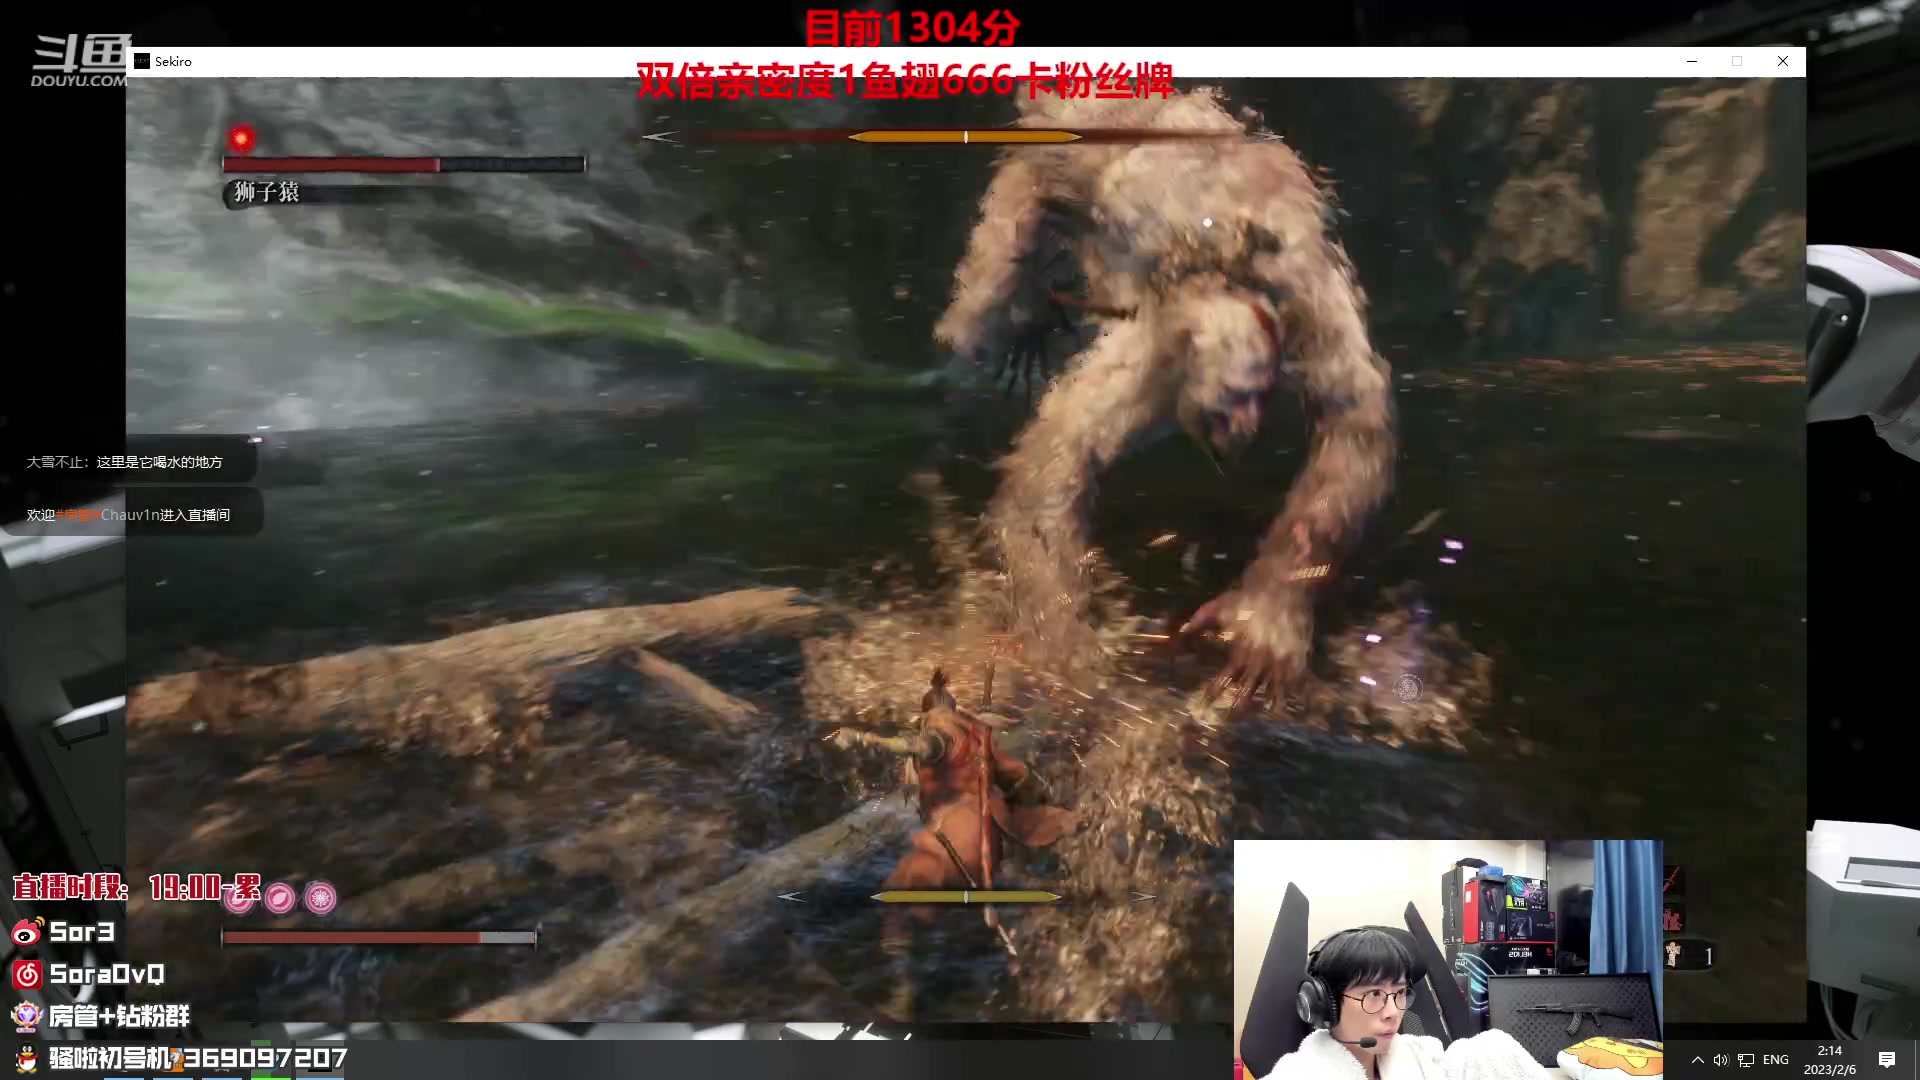Click the rightmost flower-patterned resurrection node icon
This screenshot has width=1920, height=1080.
[321, 898]
